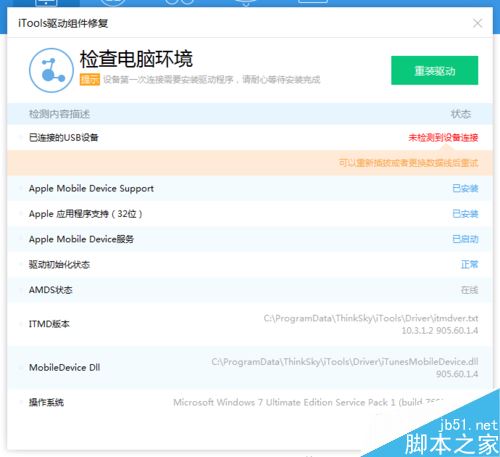Select the 已连接的USB设备 row label
The height and width of the screenshot is (457, 500).
[x=64, y=138]
